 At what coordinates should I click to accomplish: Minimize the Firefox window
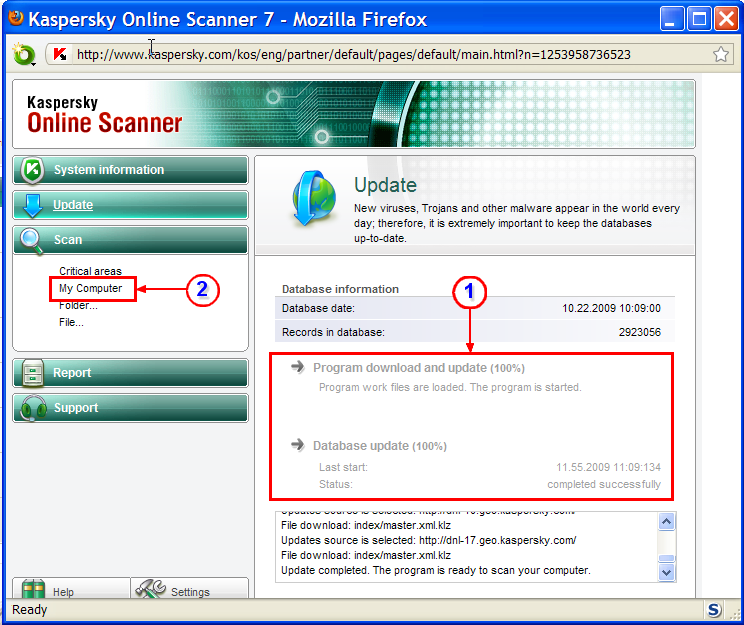[x=671, y=19]
